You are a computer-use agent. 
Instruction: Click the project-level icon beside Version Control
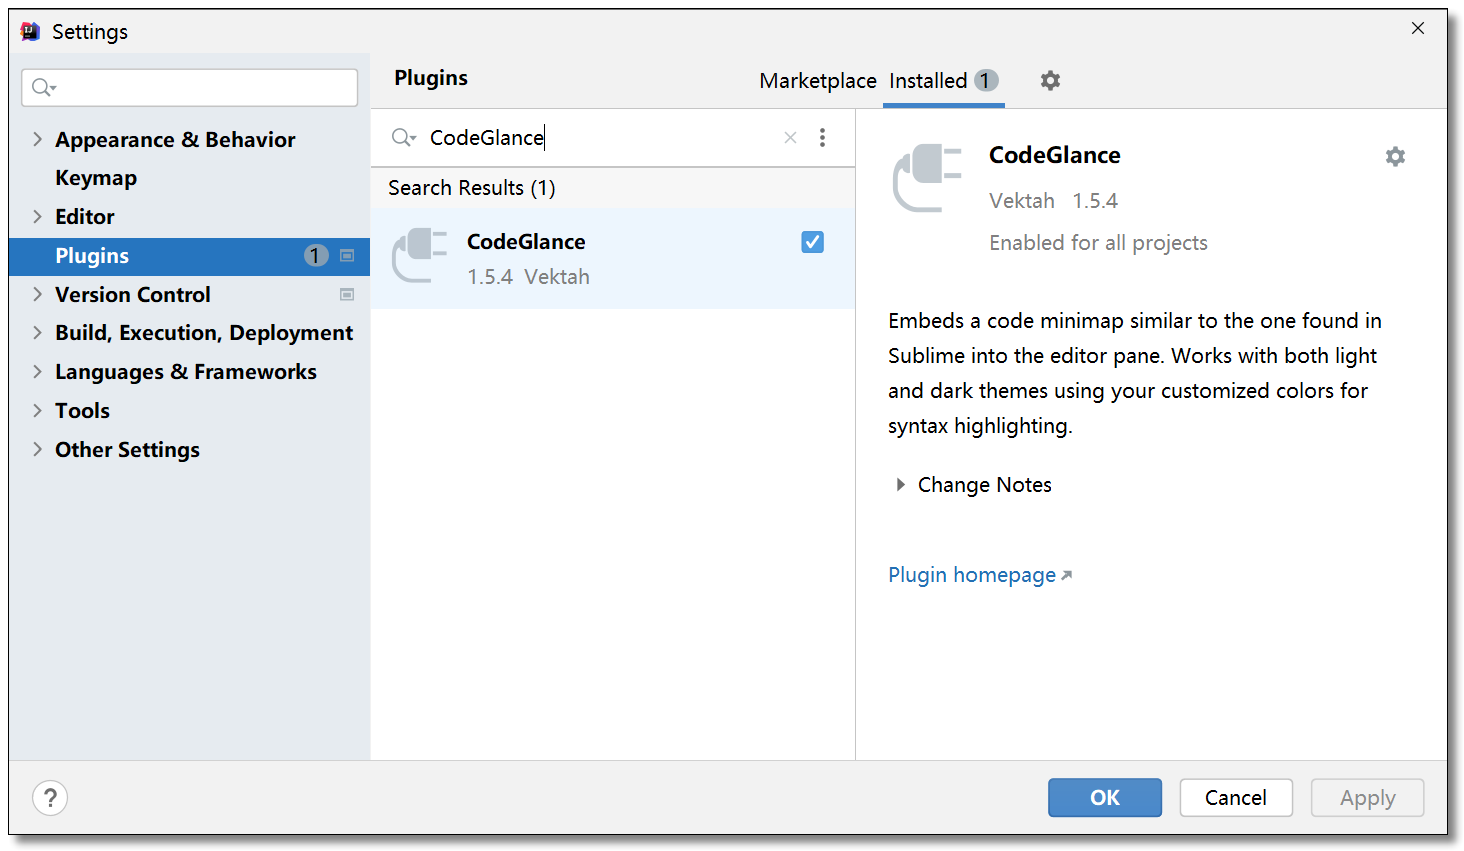coord(347,295)
